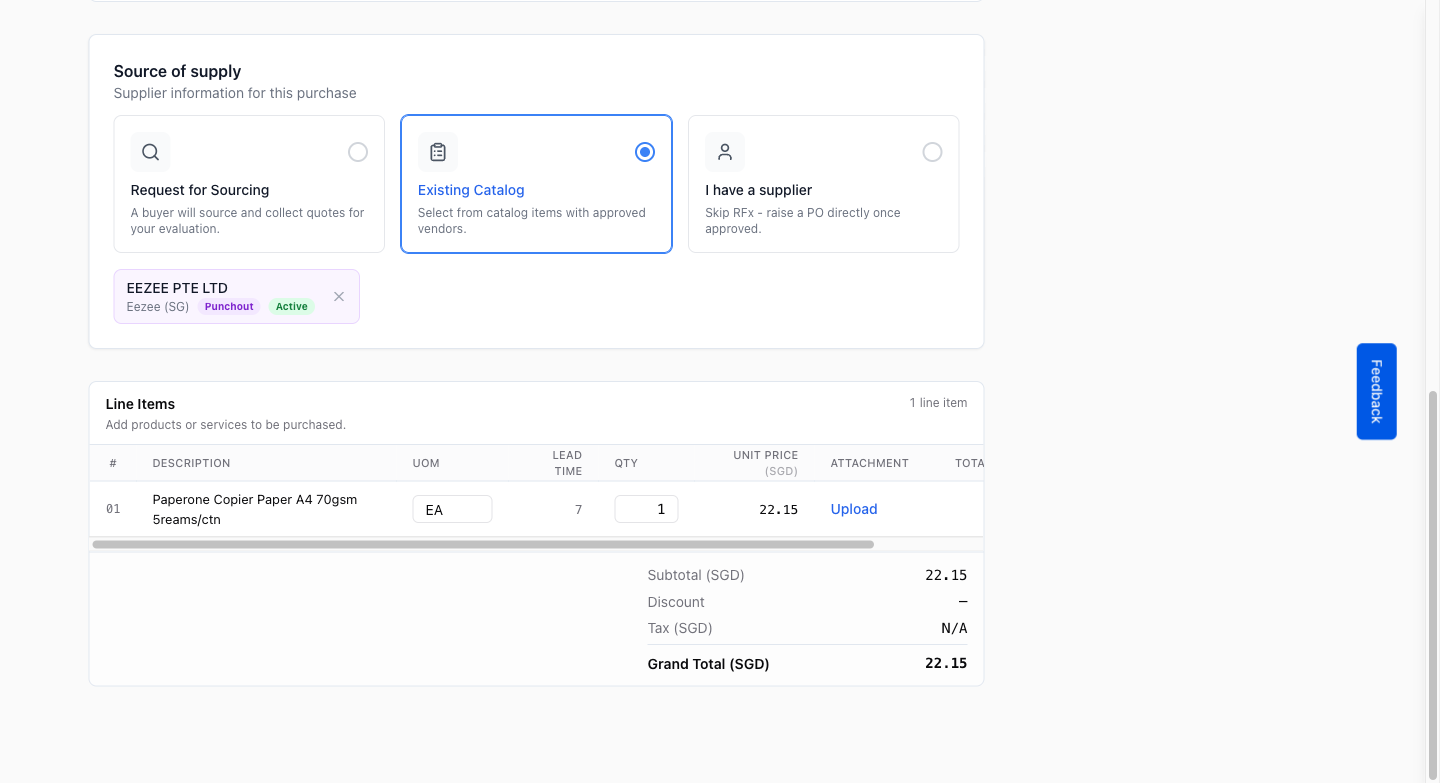Click the I have a supplier card title
Screen dimensions: 1440x783
[759, 190]
